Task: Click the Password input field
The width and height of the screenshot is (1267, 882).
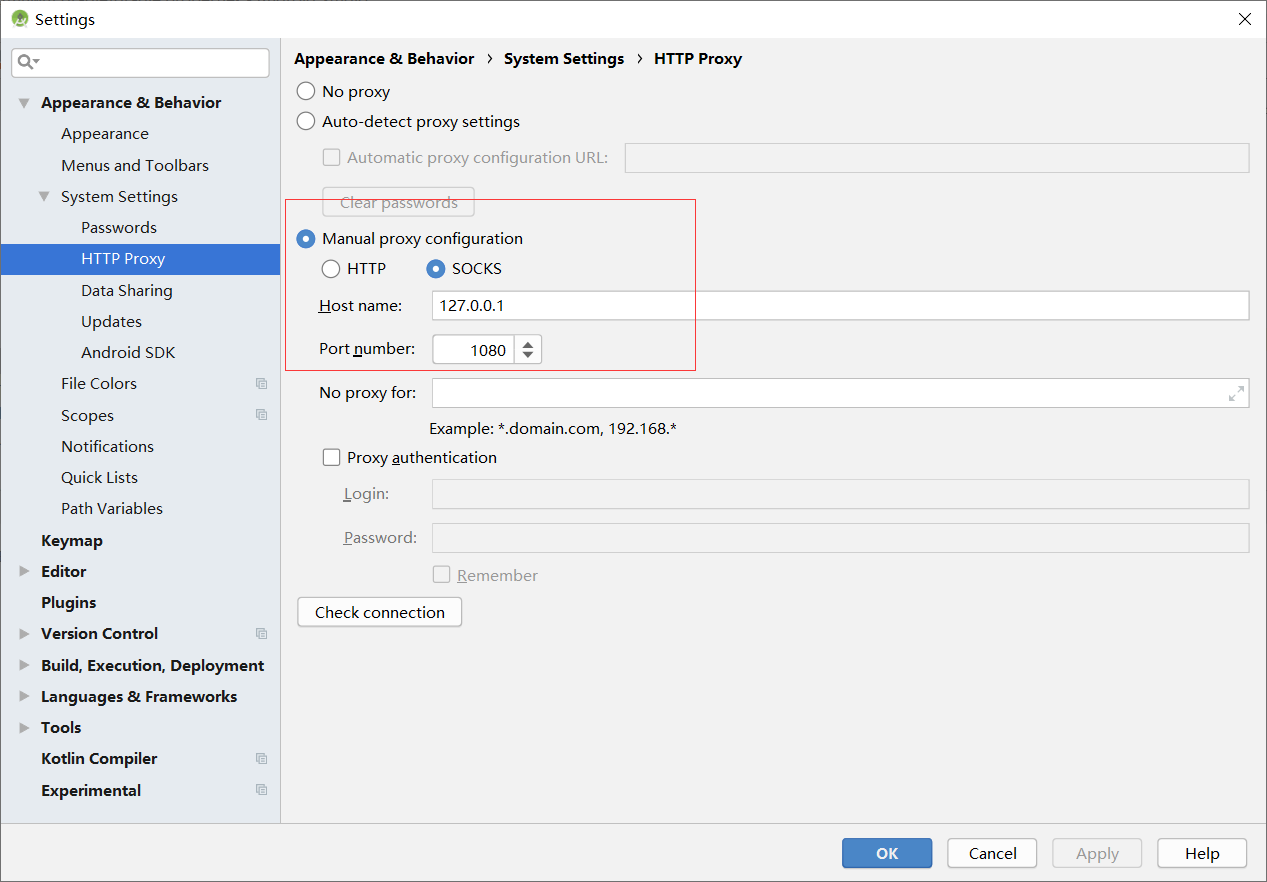Action: tap(840, 538)
